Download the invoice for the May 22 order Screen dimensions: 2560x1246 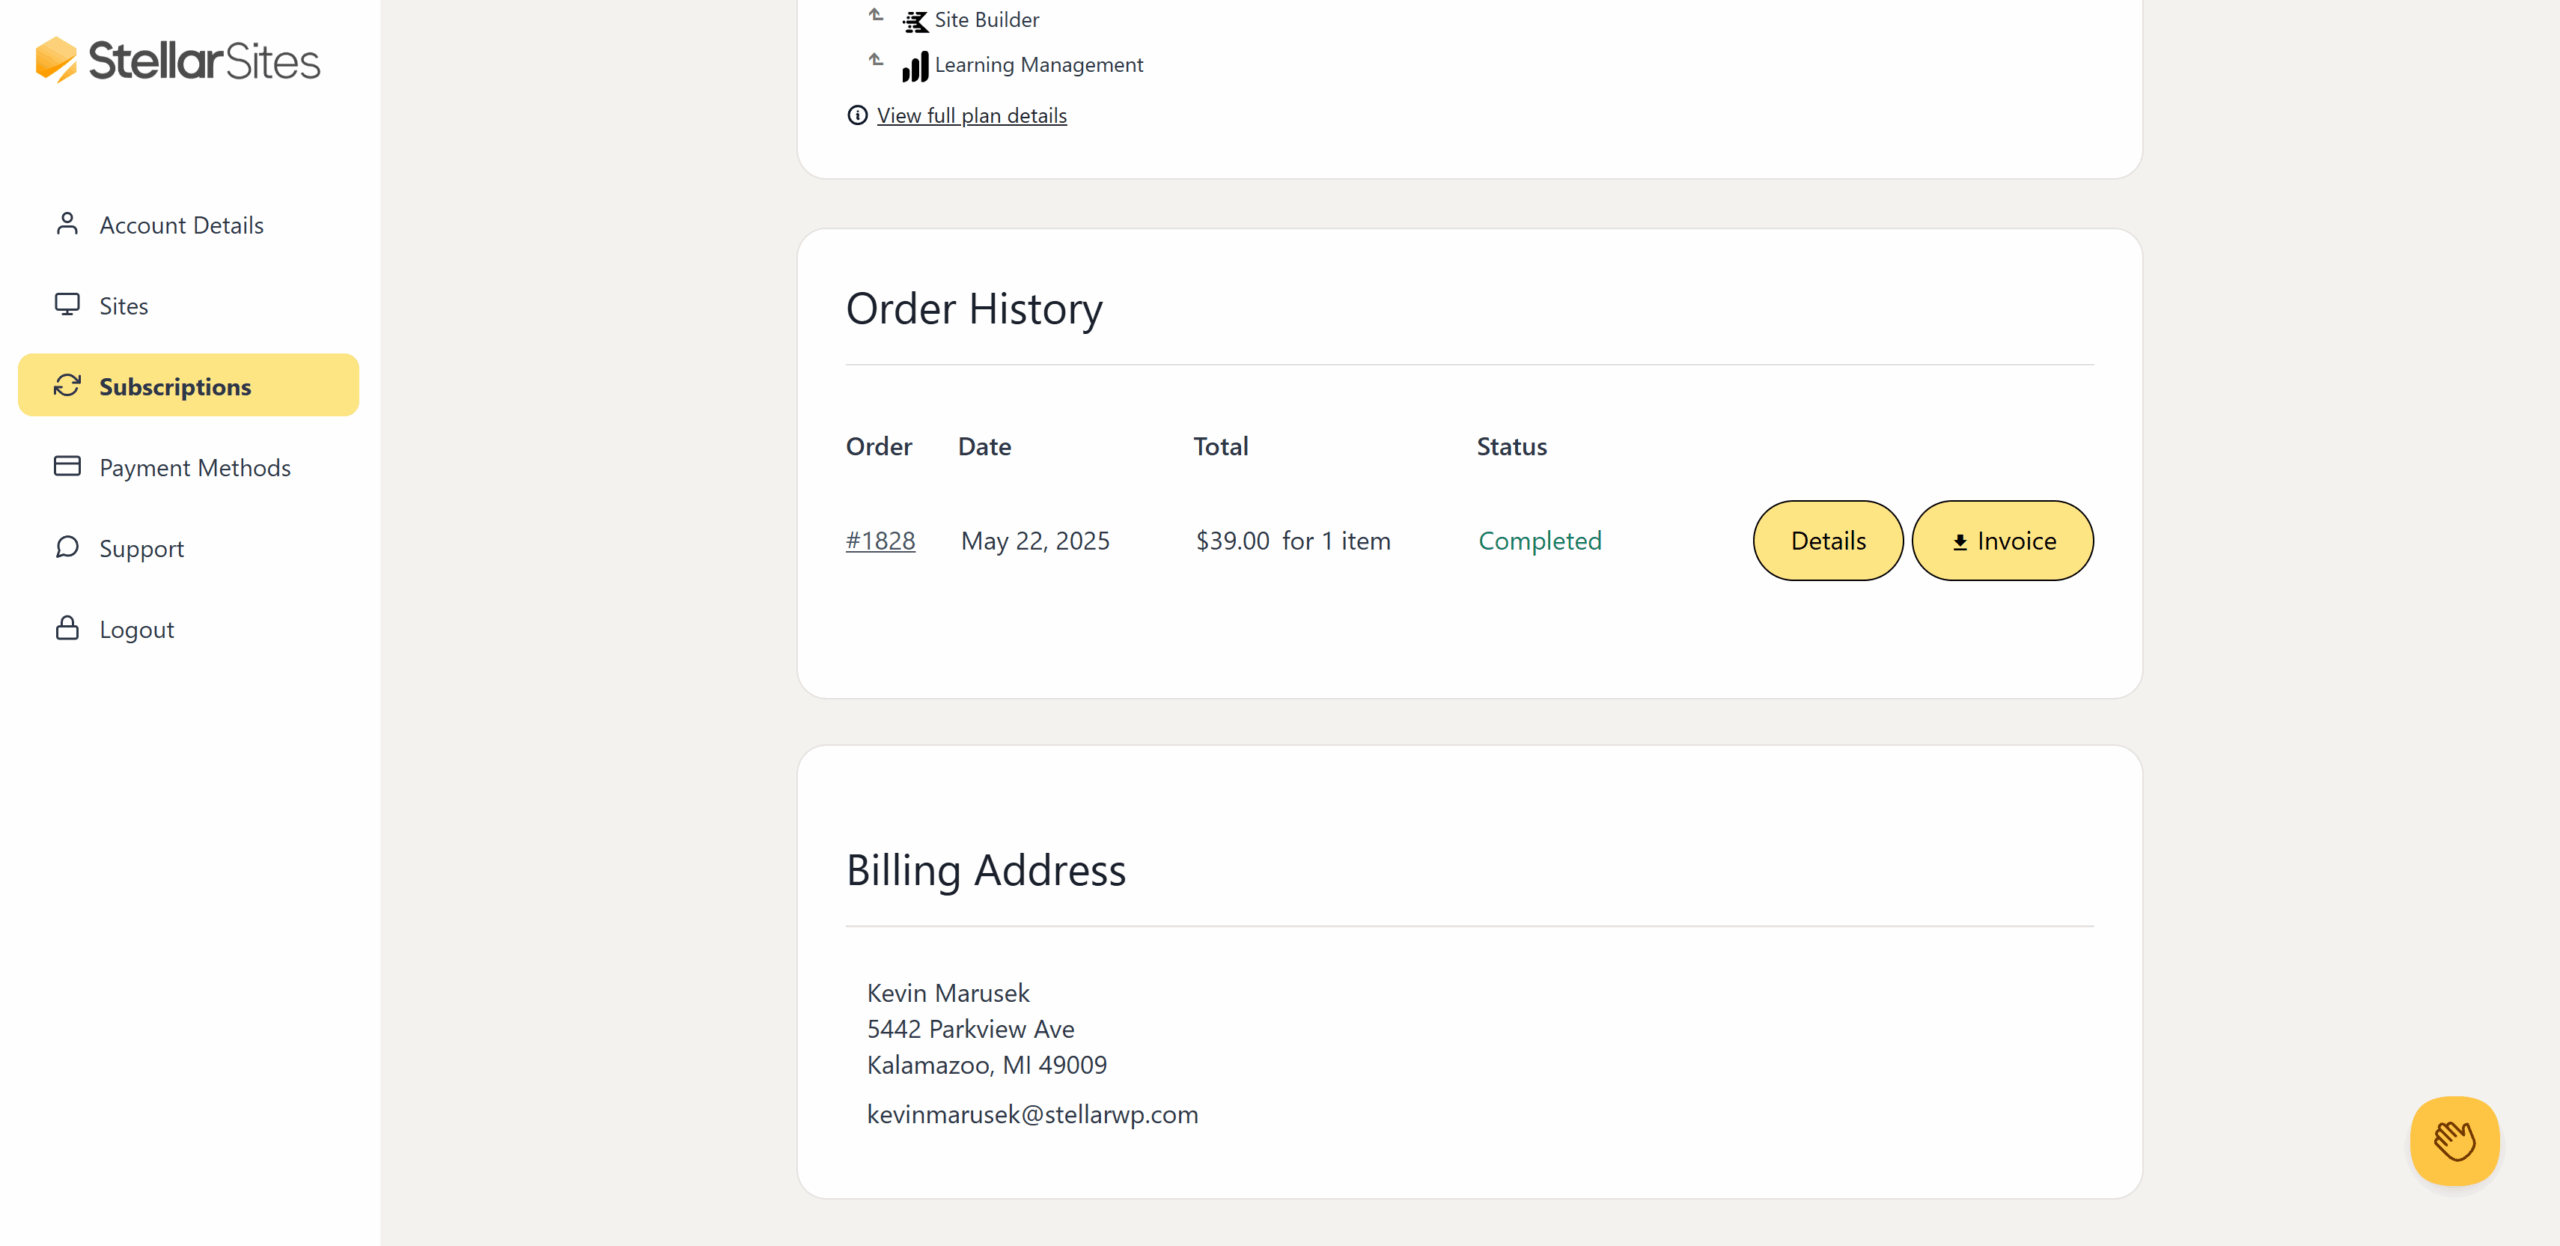2001,540
